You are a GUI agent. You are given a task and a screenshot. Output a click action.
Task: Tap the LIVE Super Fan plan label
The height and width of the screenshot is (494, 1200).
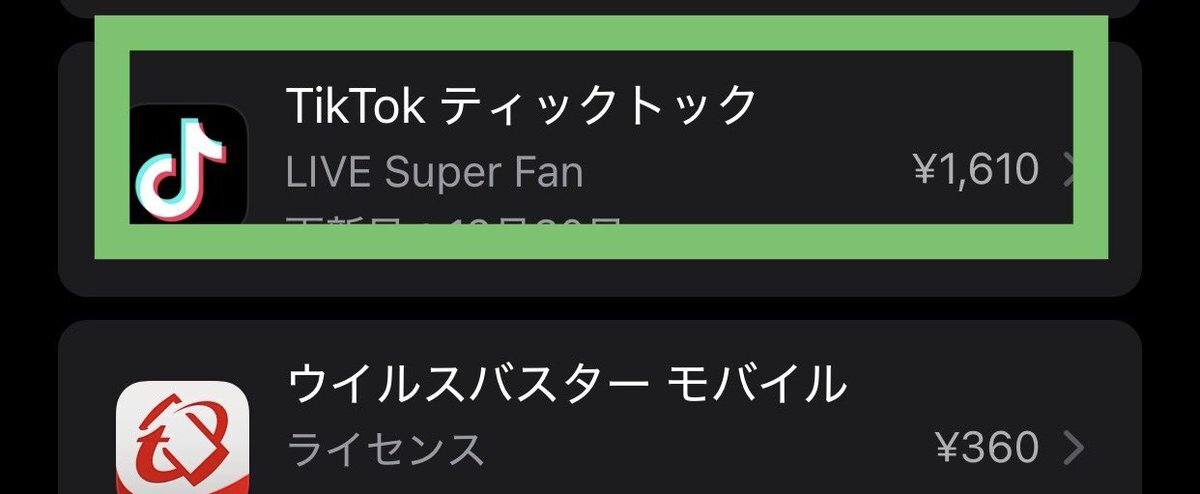pyautogui.click(x=434, y=173)
